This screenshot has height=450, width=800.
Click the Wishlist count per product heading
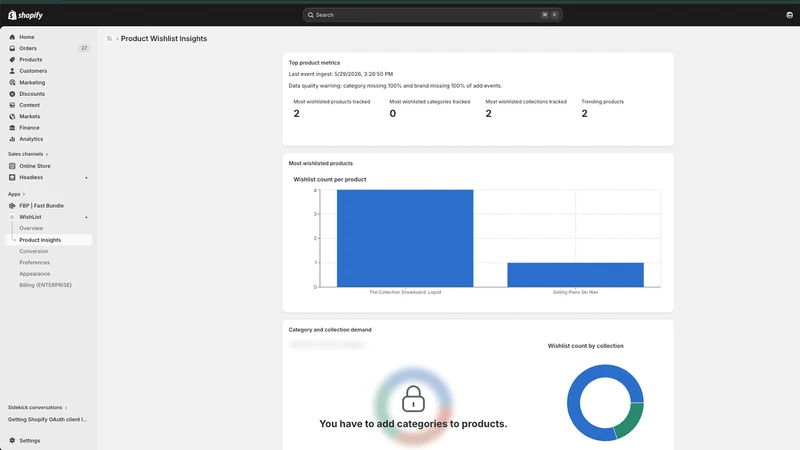click(330, 180)
